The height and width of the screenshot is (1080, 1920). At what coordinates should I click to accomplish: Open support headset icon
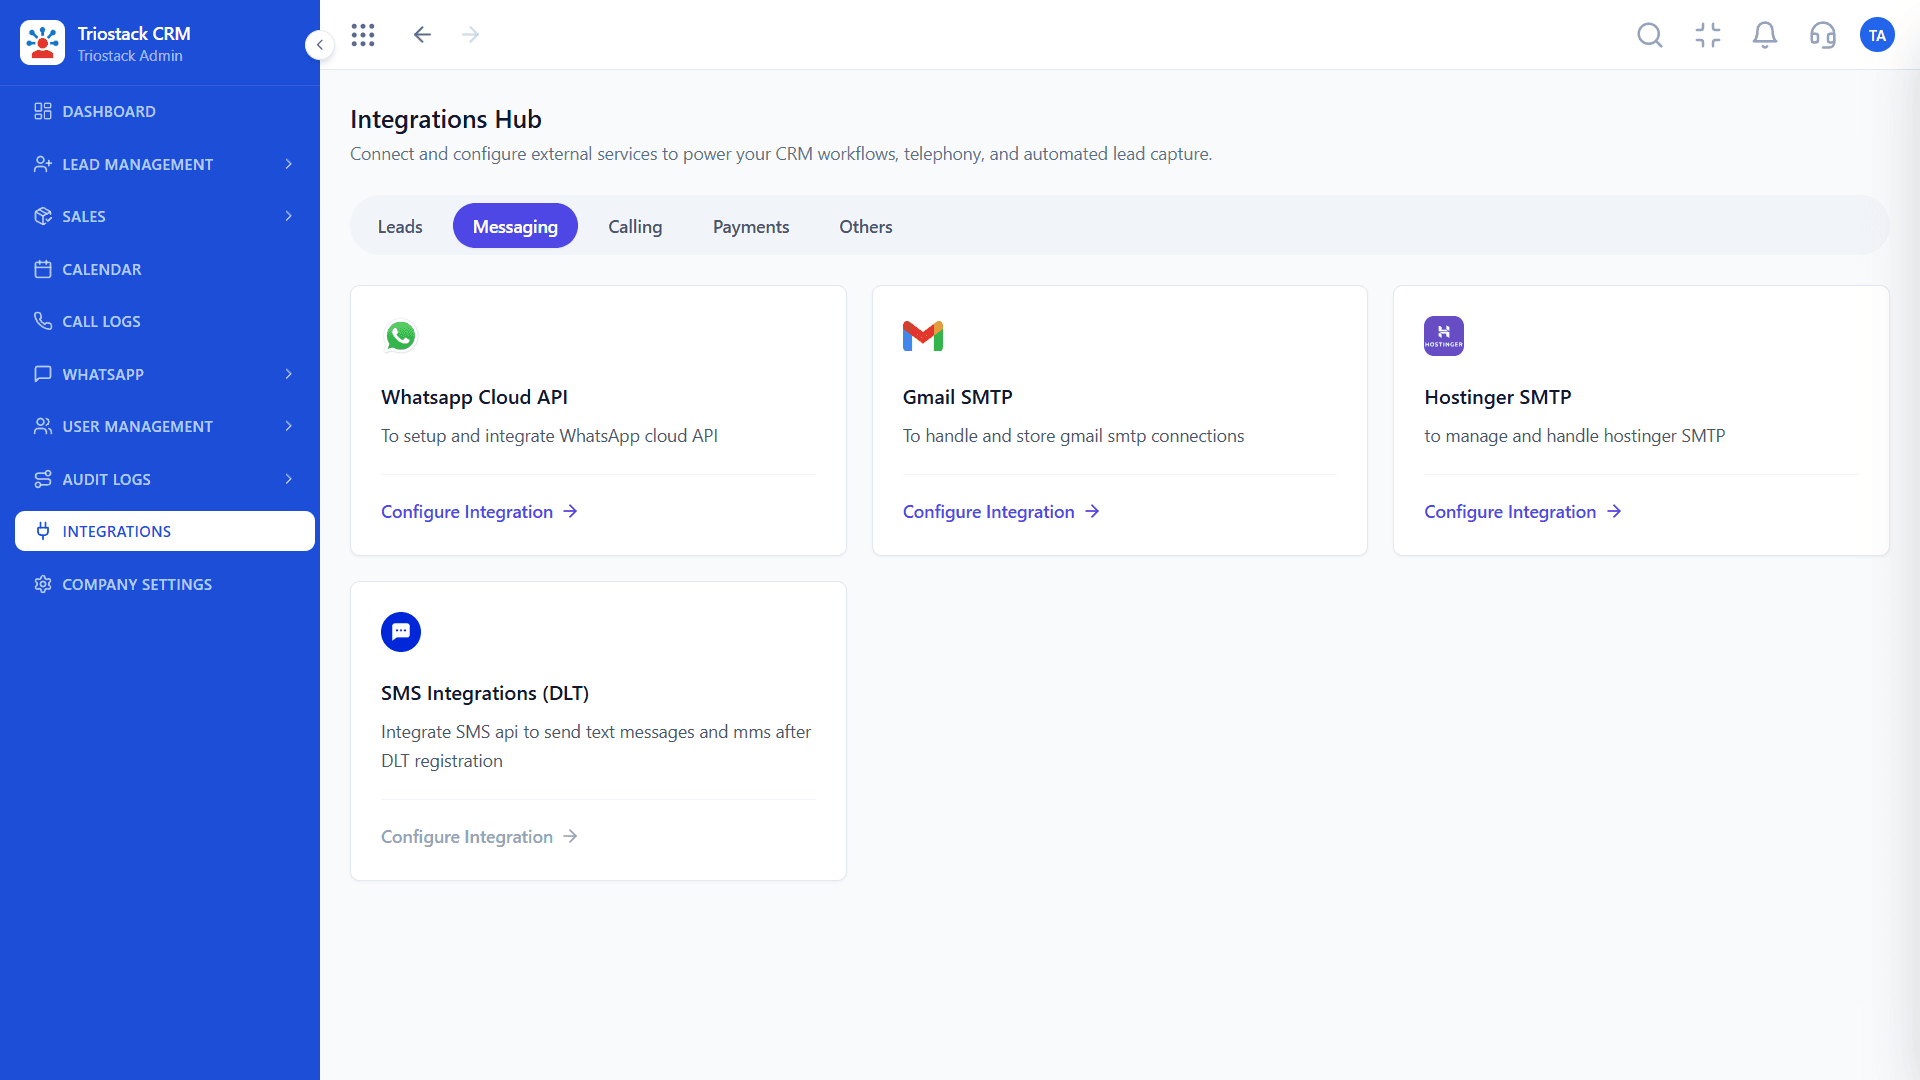click(1822, 36)
